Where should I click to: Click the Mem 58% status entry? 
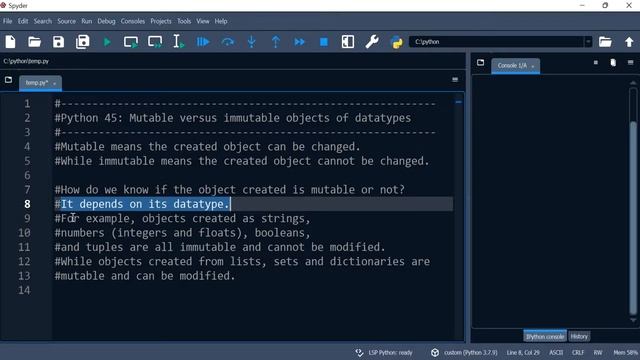[625, 353]
